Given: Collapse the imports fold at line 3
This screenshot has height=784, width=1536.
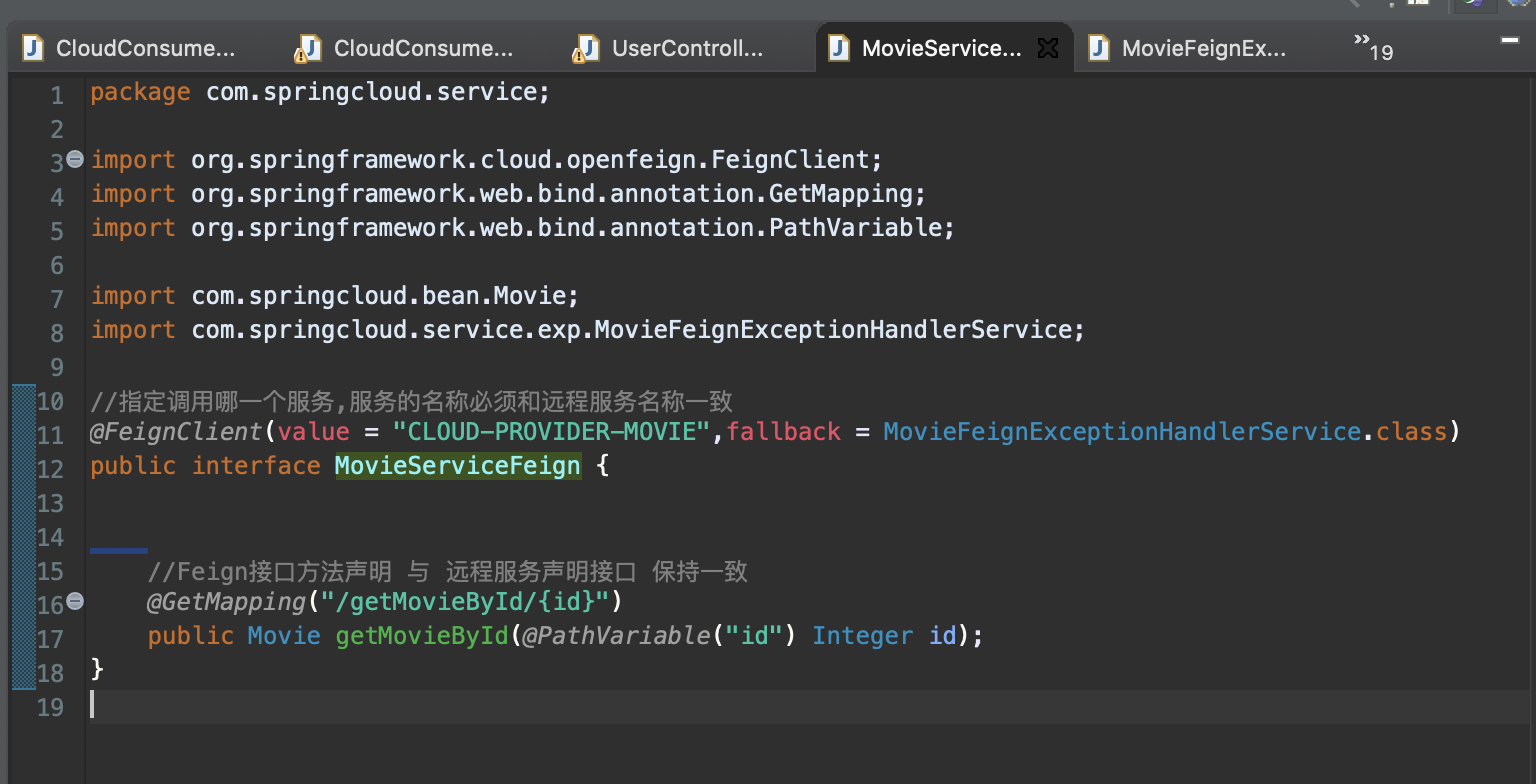Looking at the screenshot, I should (x=75, y=159).
